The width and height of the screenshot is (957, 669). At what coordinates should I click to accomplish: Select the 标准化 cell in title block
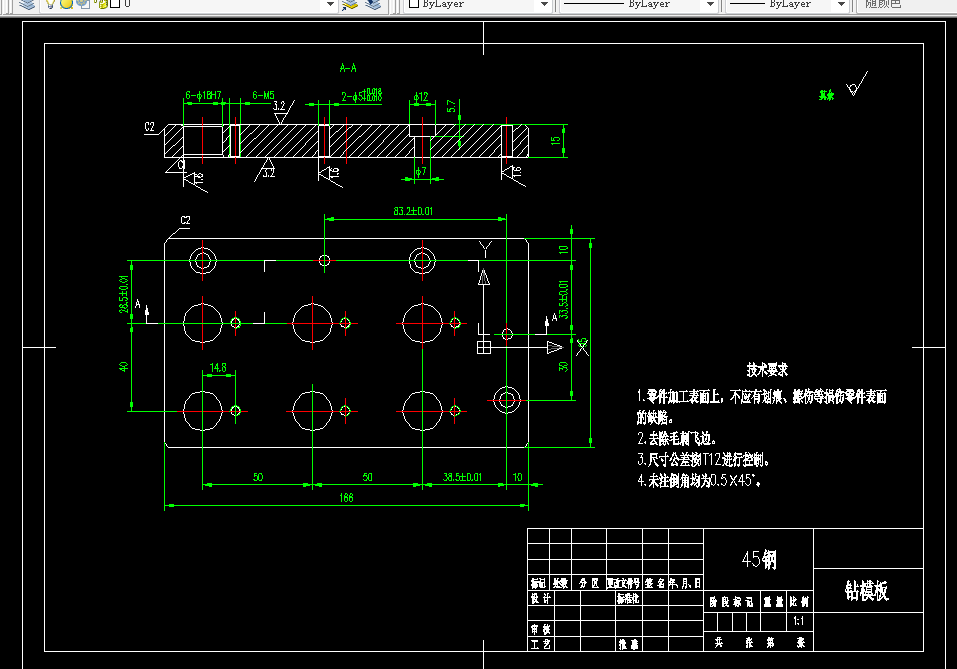(628, 598)
